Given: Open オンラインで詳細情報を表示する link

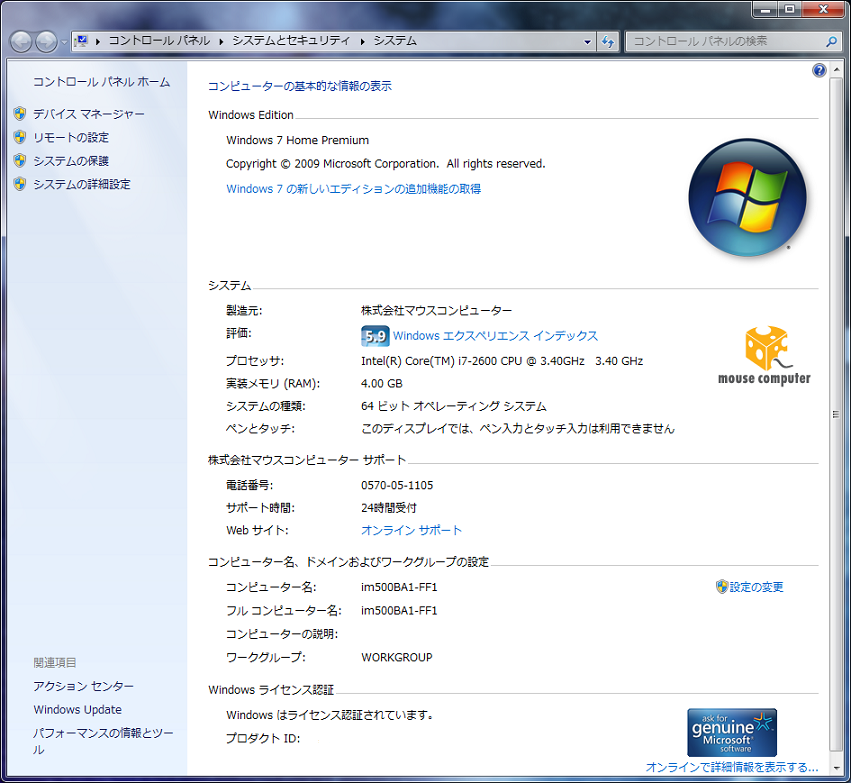Looking at the screenshot, I should (732, 767).
